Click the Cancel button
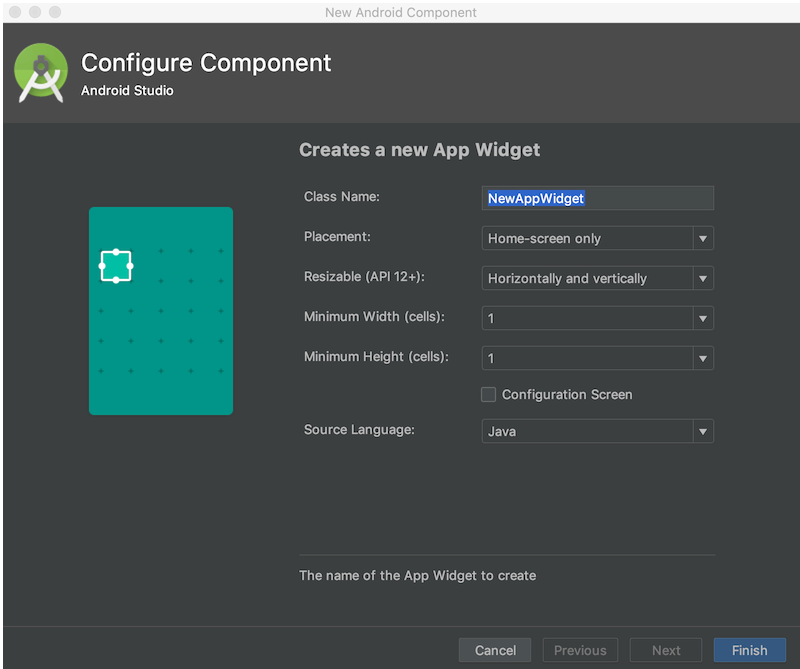Screen dimensions: 800x669 494,650
